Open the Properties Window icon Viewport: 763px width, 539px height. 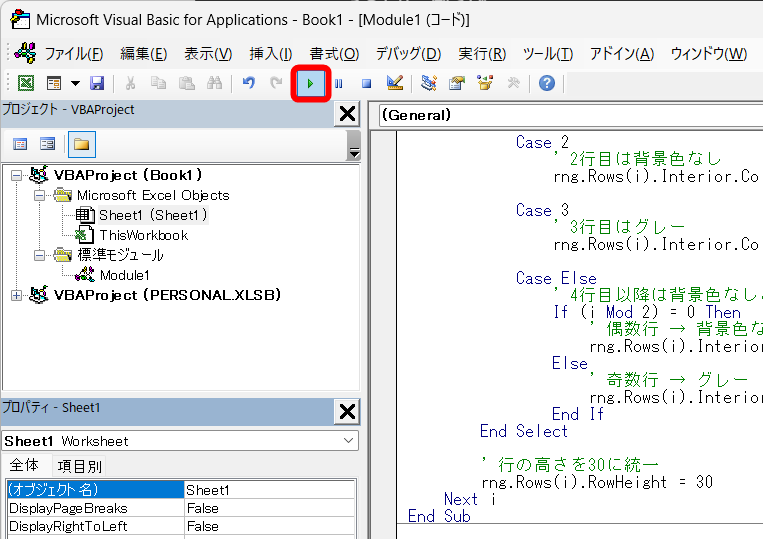coord(457,83)
